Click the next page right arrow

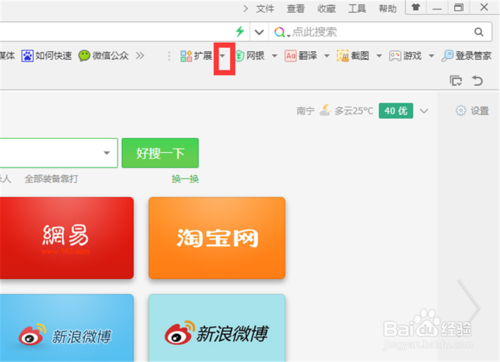tap(469, 307)
